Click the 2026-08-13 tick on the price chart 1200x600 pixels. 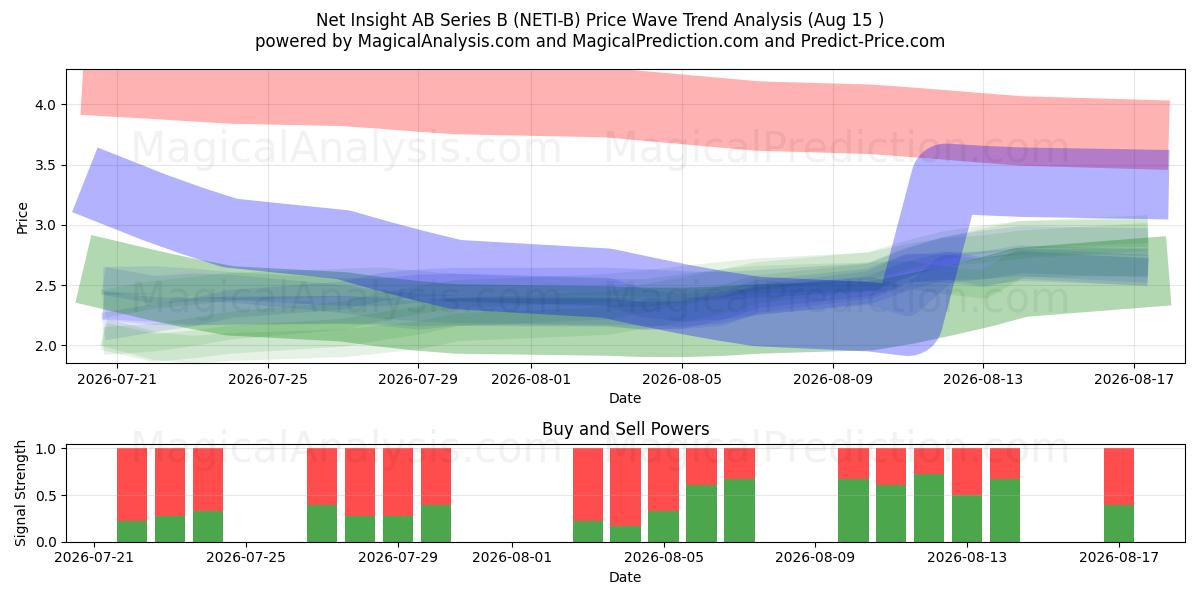click(983, 379)
